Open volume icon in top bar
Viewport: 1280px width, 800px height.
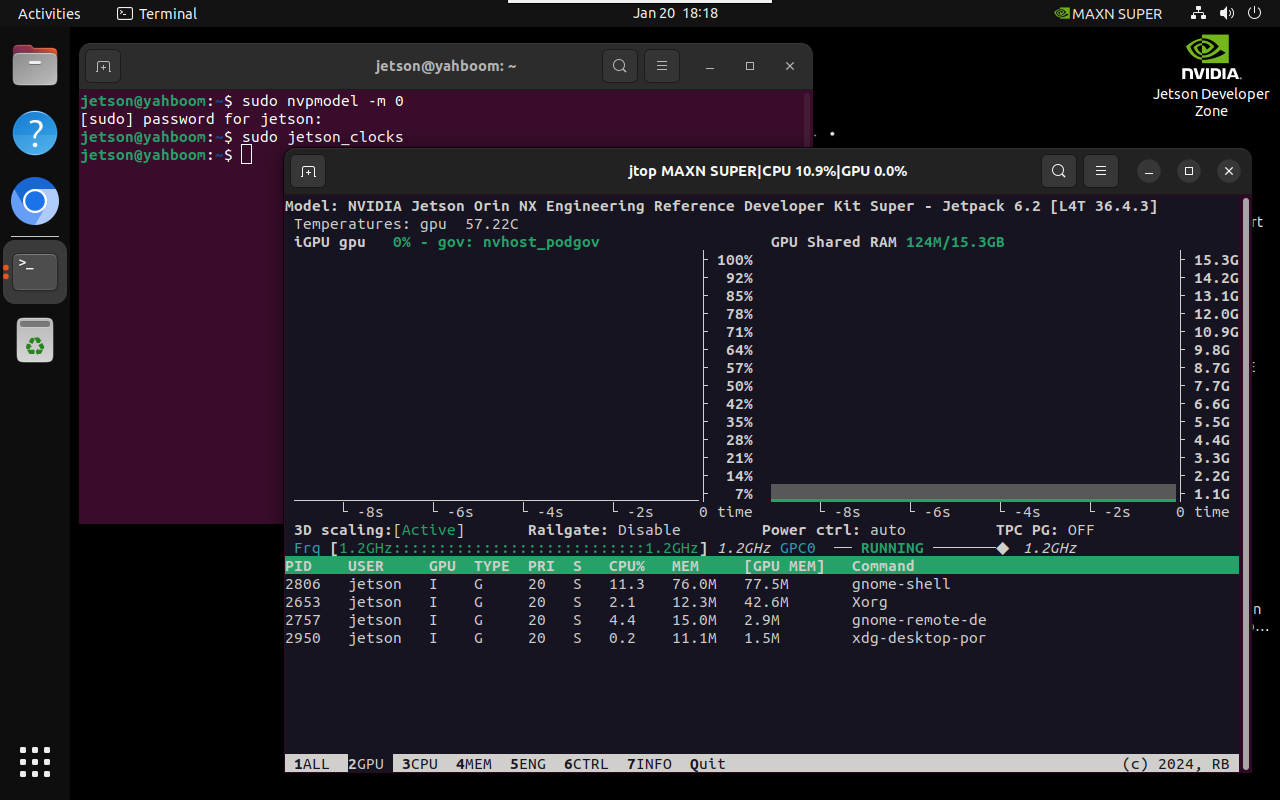tap(1227, 14)
